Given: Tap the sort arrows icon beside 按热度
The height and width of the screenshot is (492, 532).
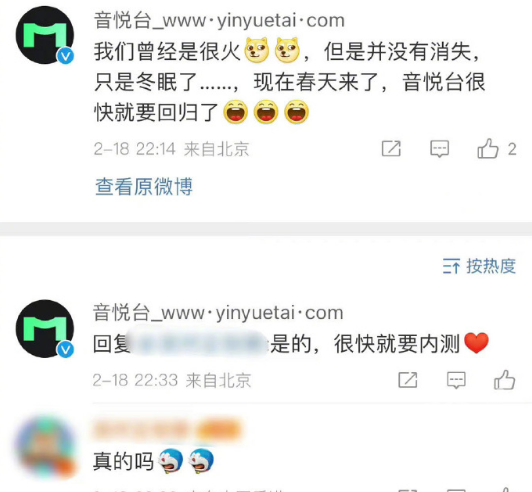Looking at the screenshot, I should click(451, 266).
